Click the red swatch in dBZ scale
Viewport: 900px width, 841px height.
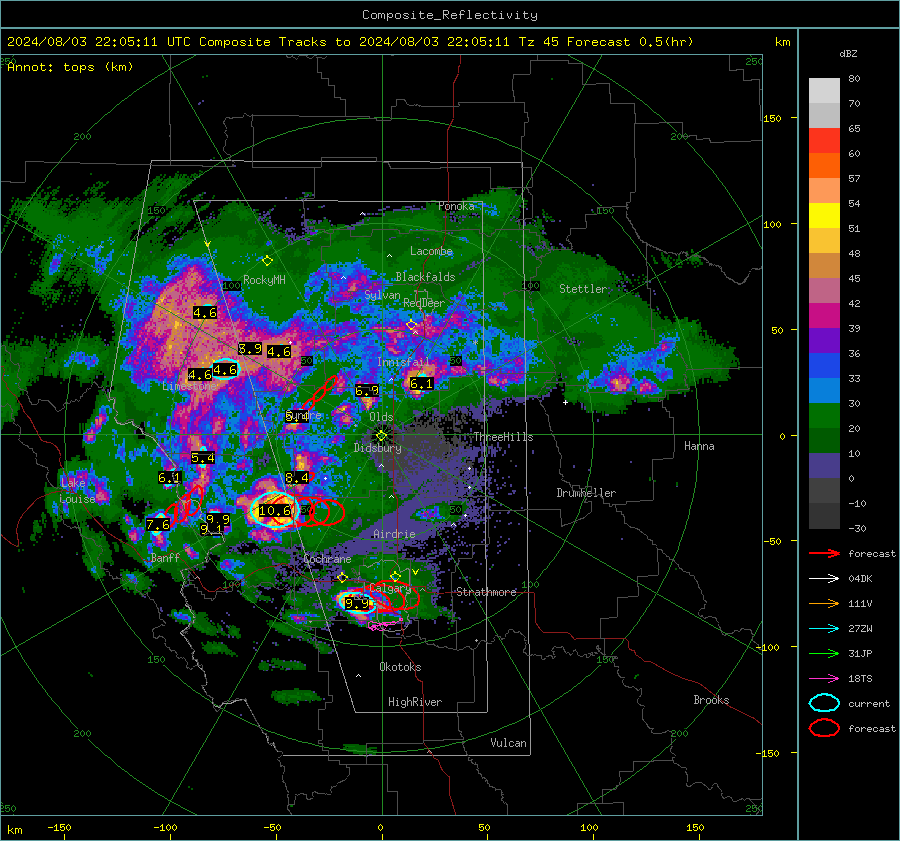(824, 140)
